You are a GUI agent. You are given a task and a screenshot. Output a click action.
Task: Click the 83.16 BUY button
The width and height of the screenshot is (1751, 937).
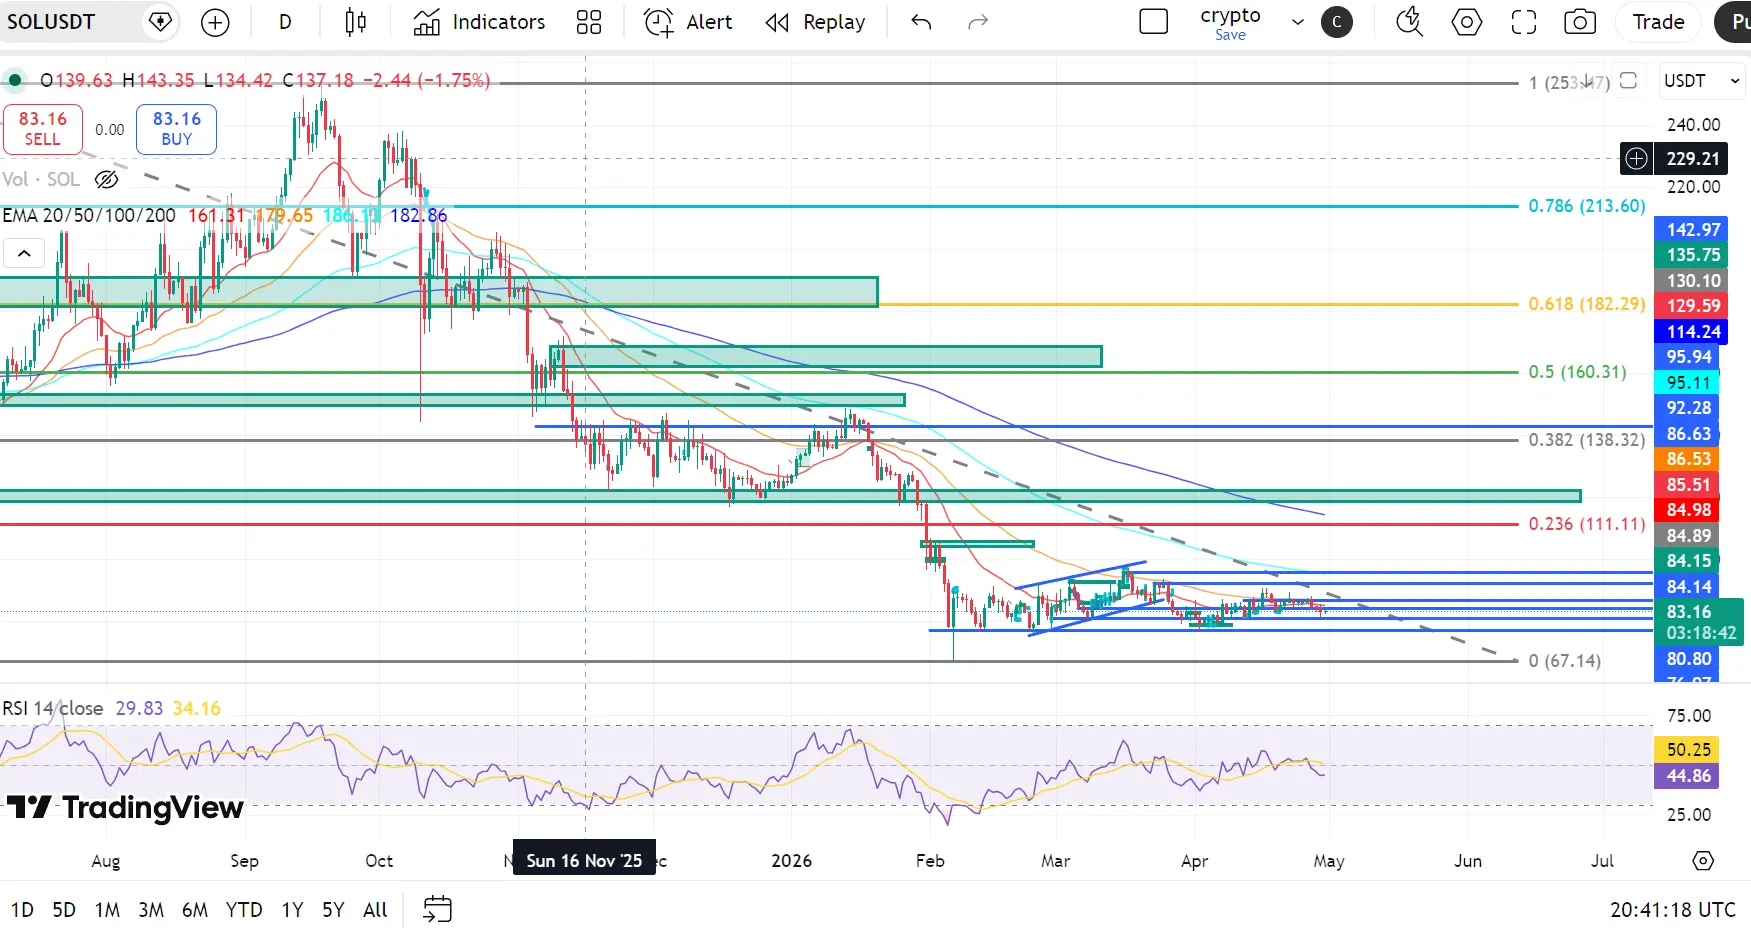pos(177,129)
